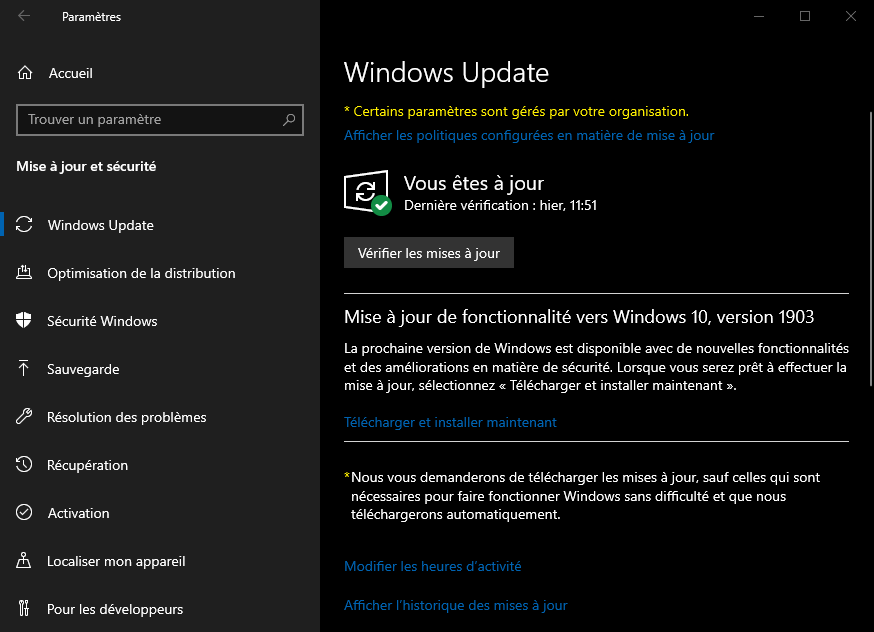Open Optimisation de la distribution section

tap(141, 273)
